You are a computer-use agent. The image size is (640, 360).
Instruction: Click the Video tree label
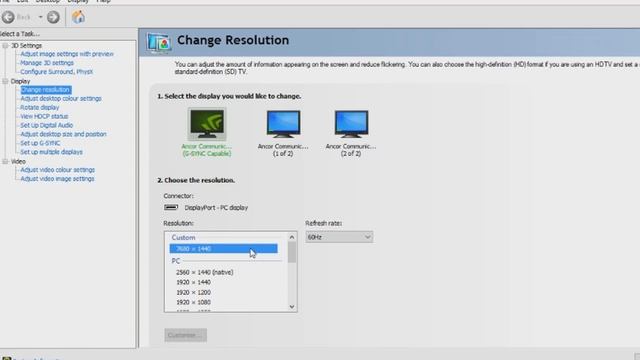coord(18,162)
